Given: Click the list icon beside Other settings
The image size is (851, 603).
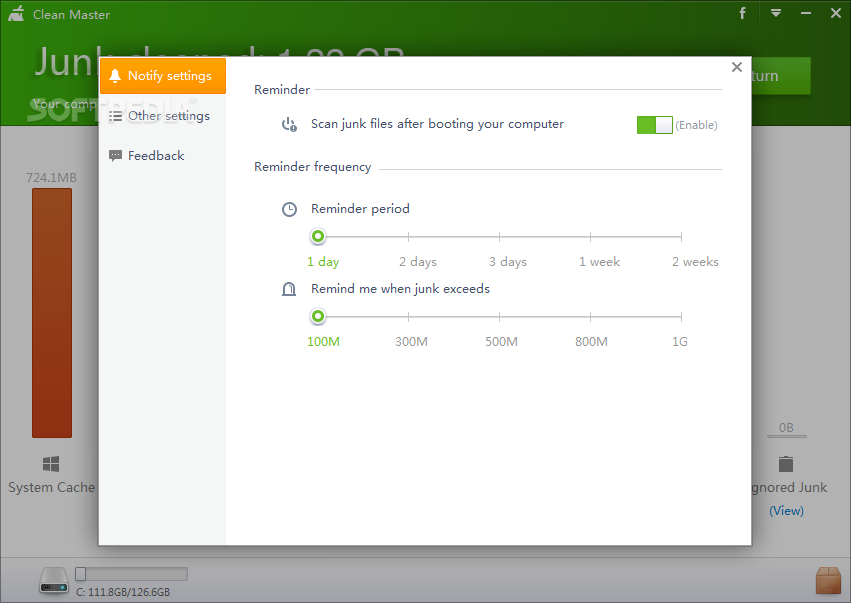Looking at the screenshot, I should click(x=115, y=116).
